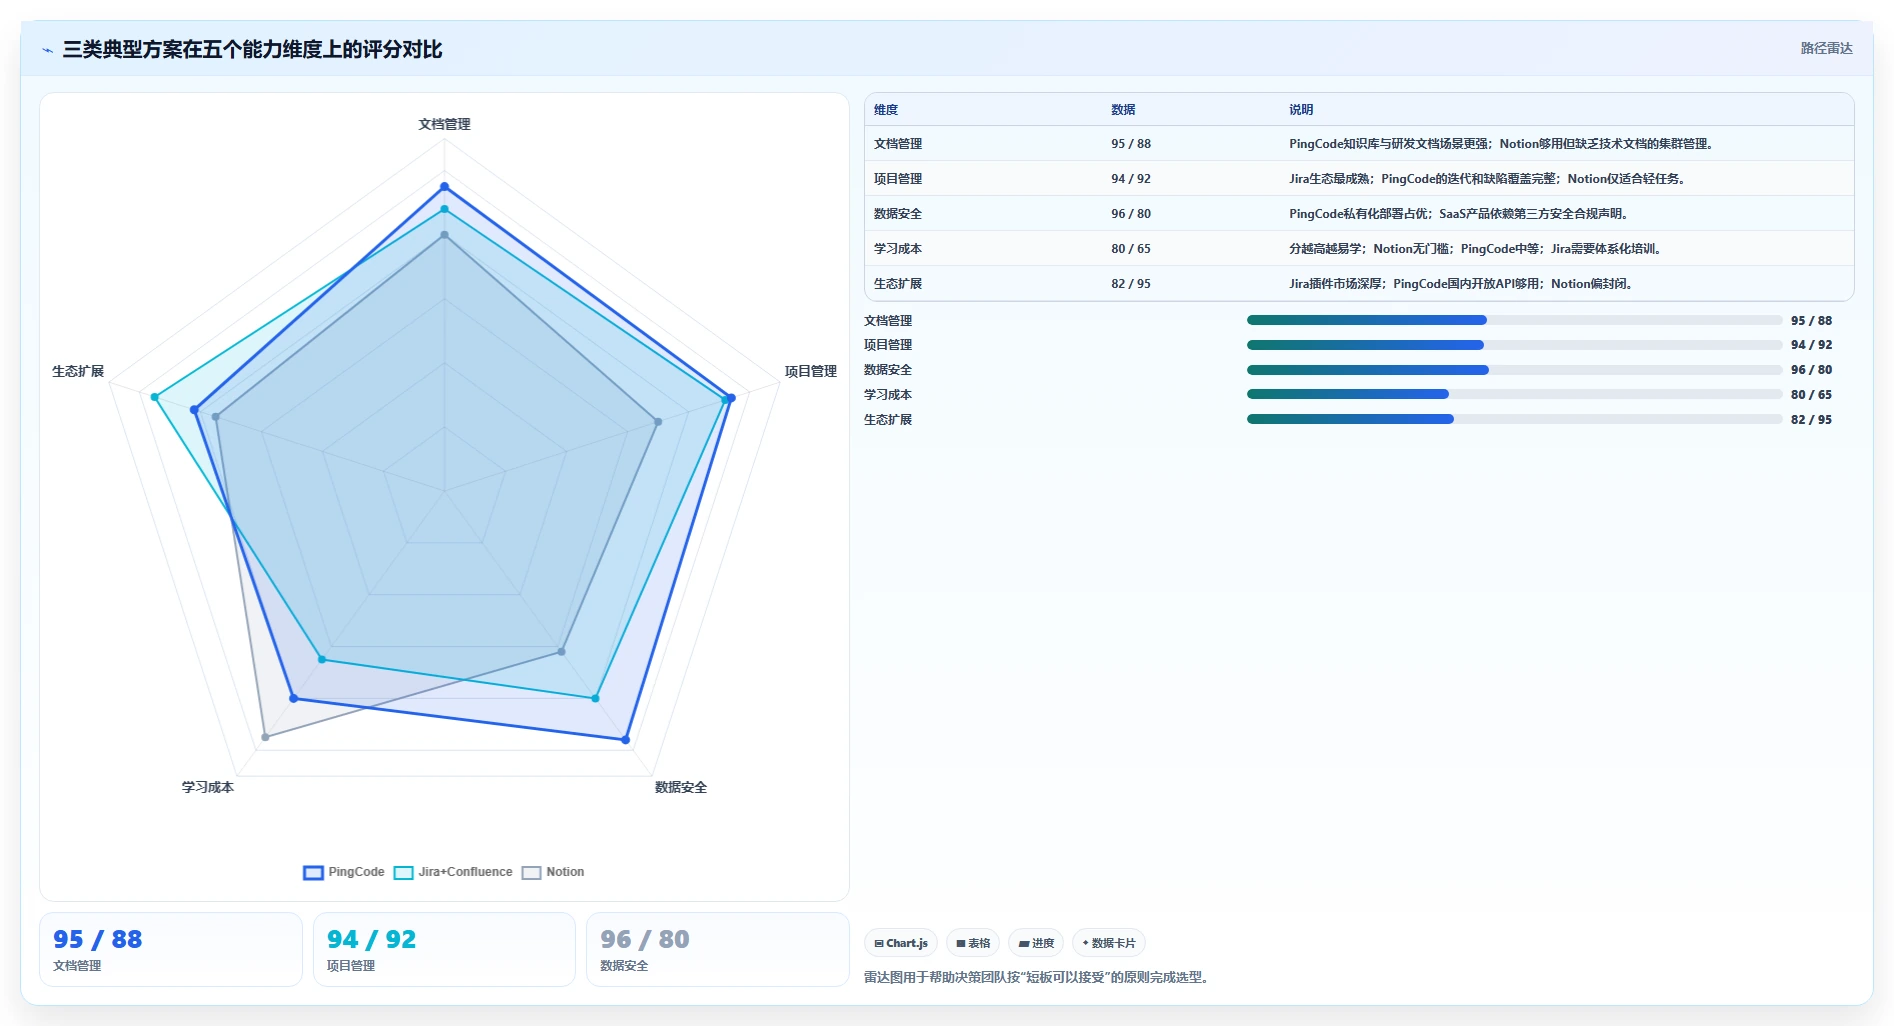The image size is (1894, 1026).
Task: Click the 生态扩展 axis label on the radar
Action: point(78,371)
